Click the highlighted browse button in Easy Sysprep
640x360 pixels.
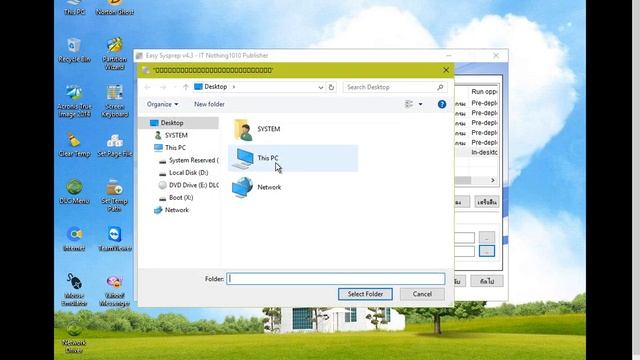pos(487,251)
